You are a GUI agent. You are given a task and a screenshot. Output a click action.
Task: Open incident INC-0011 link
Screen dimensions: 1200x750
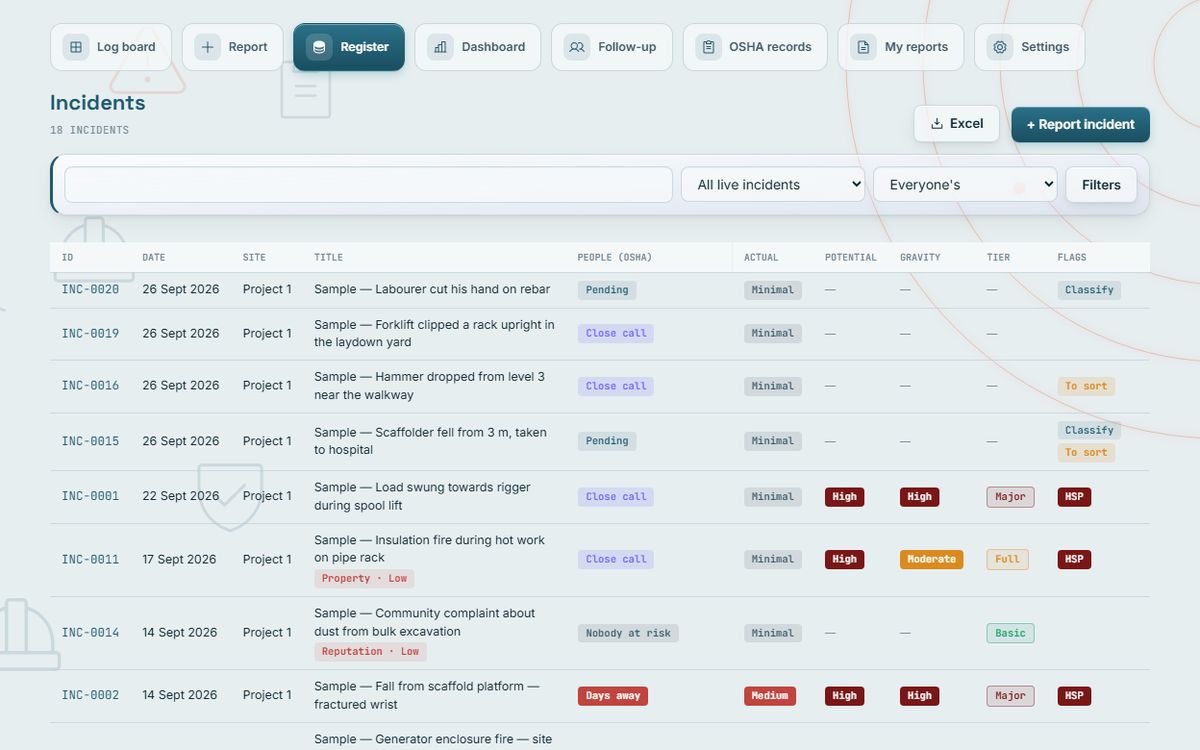click(90, 560)
